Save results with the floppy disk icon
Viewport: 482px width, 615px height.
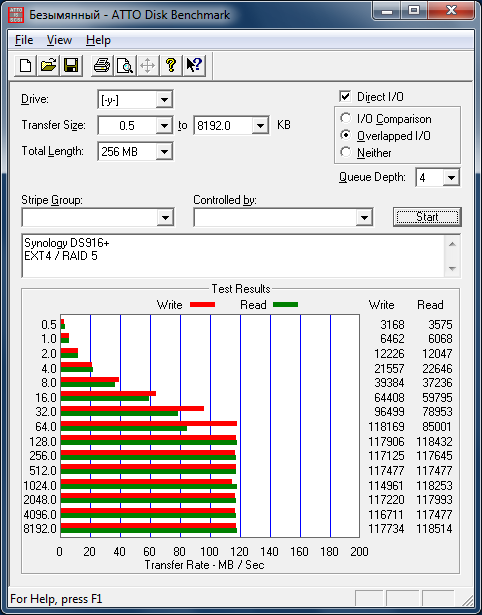click(71, 65)
